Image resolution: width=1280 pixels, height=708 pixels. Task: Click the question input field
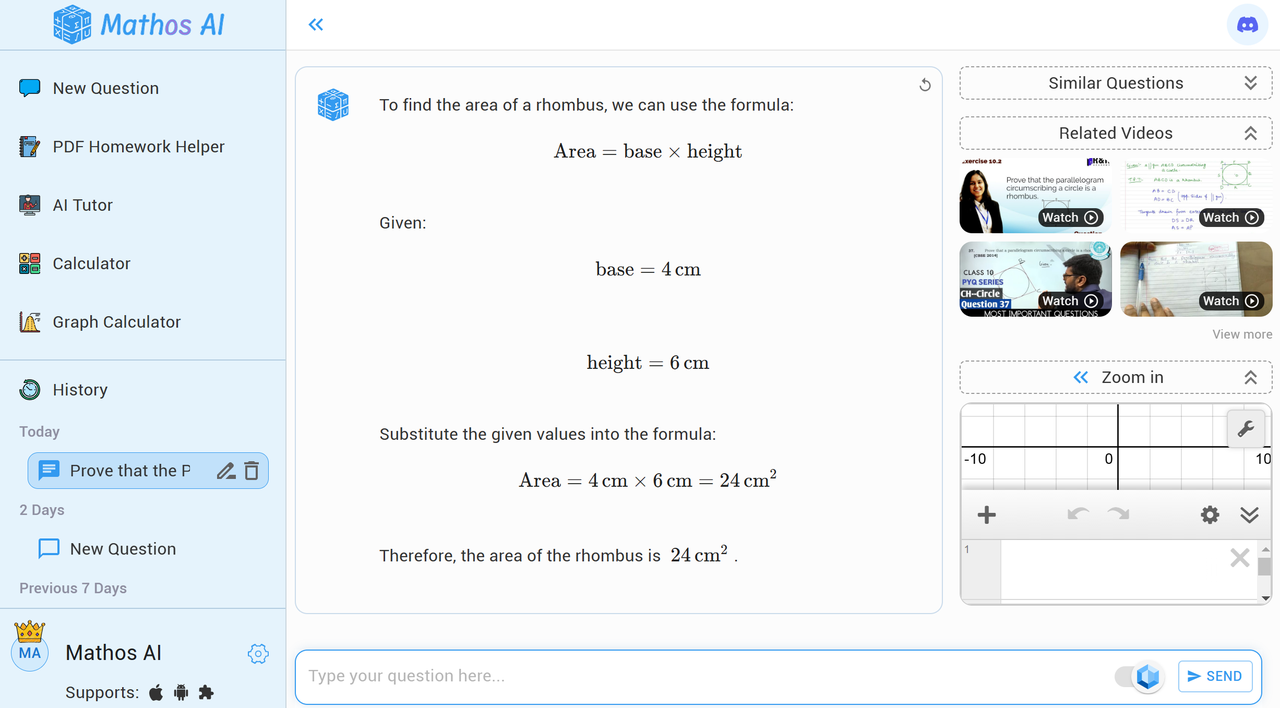pyautogui.click(x=700, y=677)
